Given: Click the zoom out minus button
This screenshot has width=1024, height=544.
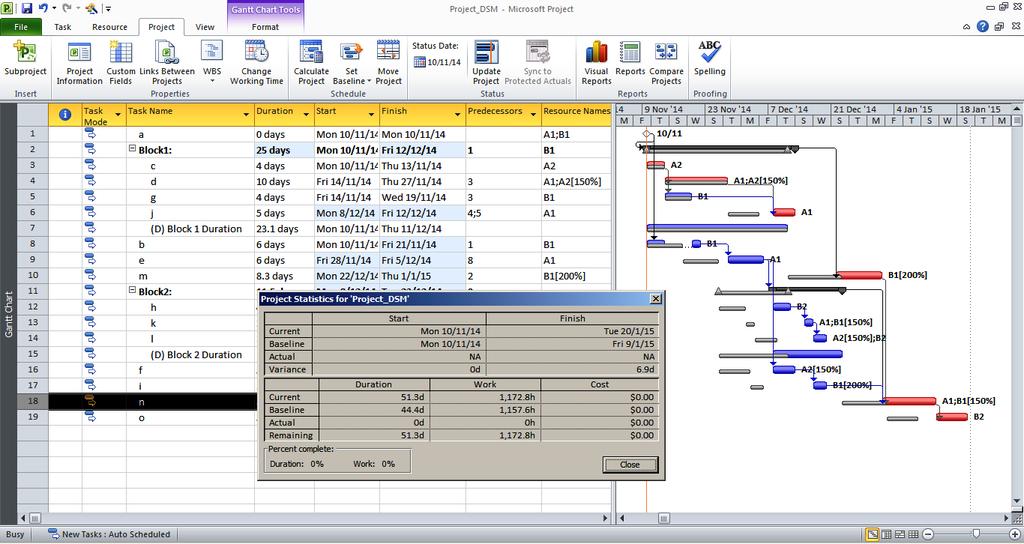Looking at the screenshot, I should tap(927, 535).
